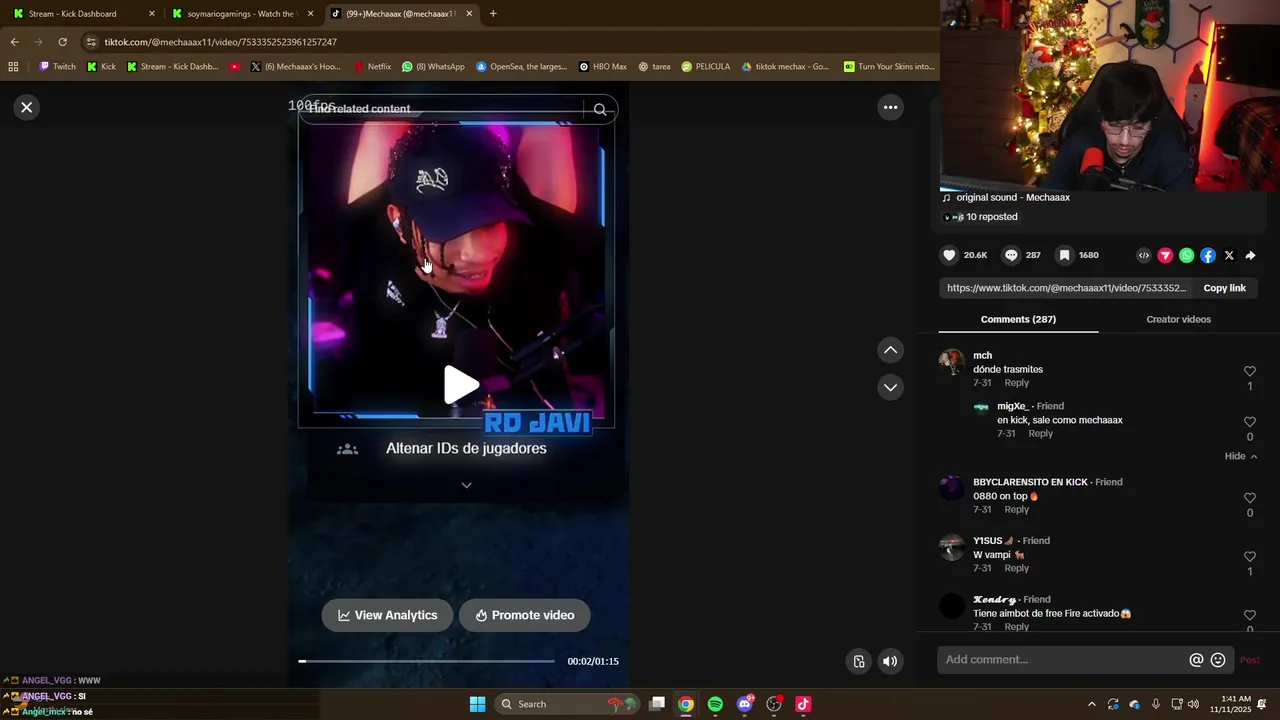Like the 'aimbot de free Fire' comment
The width and height of the screenshot is (1280, 720).
pyautogui.click(x=1249, y=616)
